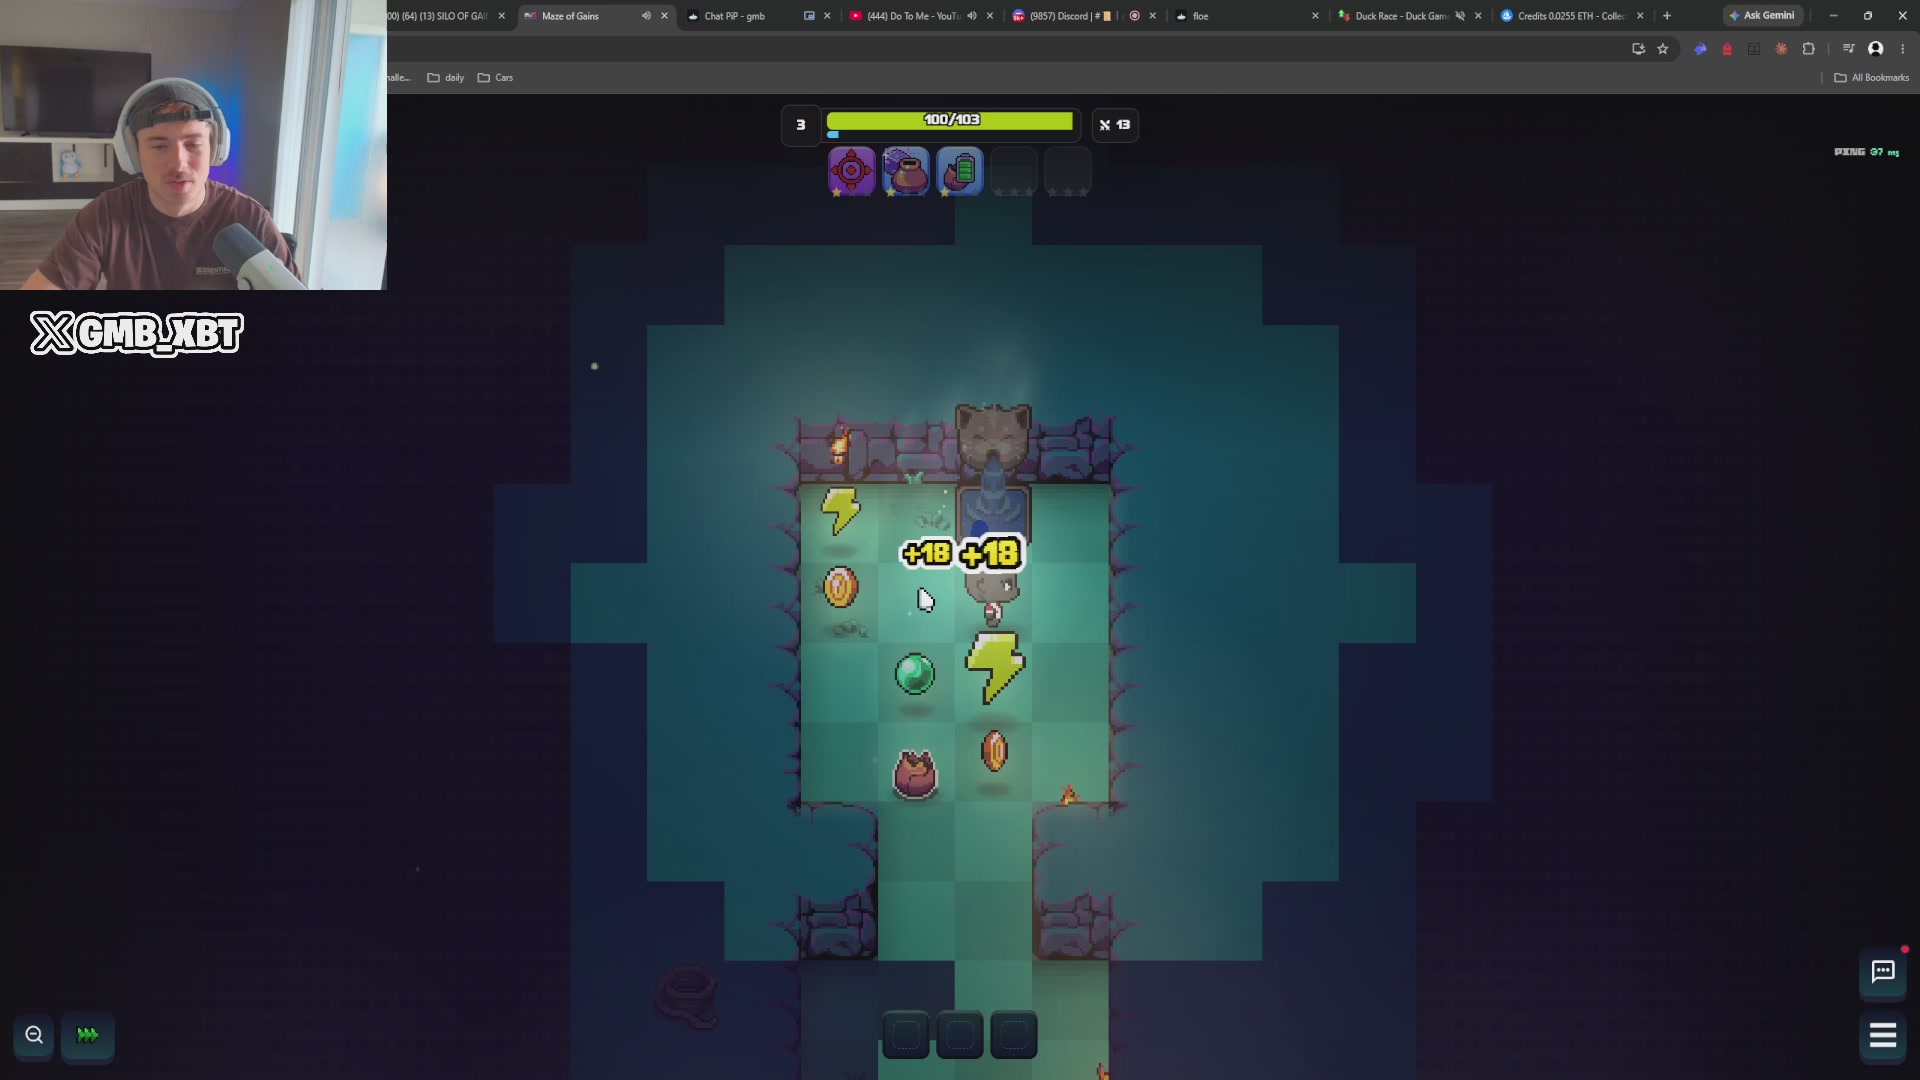Screen dimensions: 1920x1080
Task: Grab the large lightning bolt pickup
Action: (995, 667)
